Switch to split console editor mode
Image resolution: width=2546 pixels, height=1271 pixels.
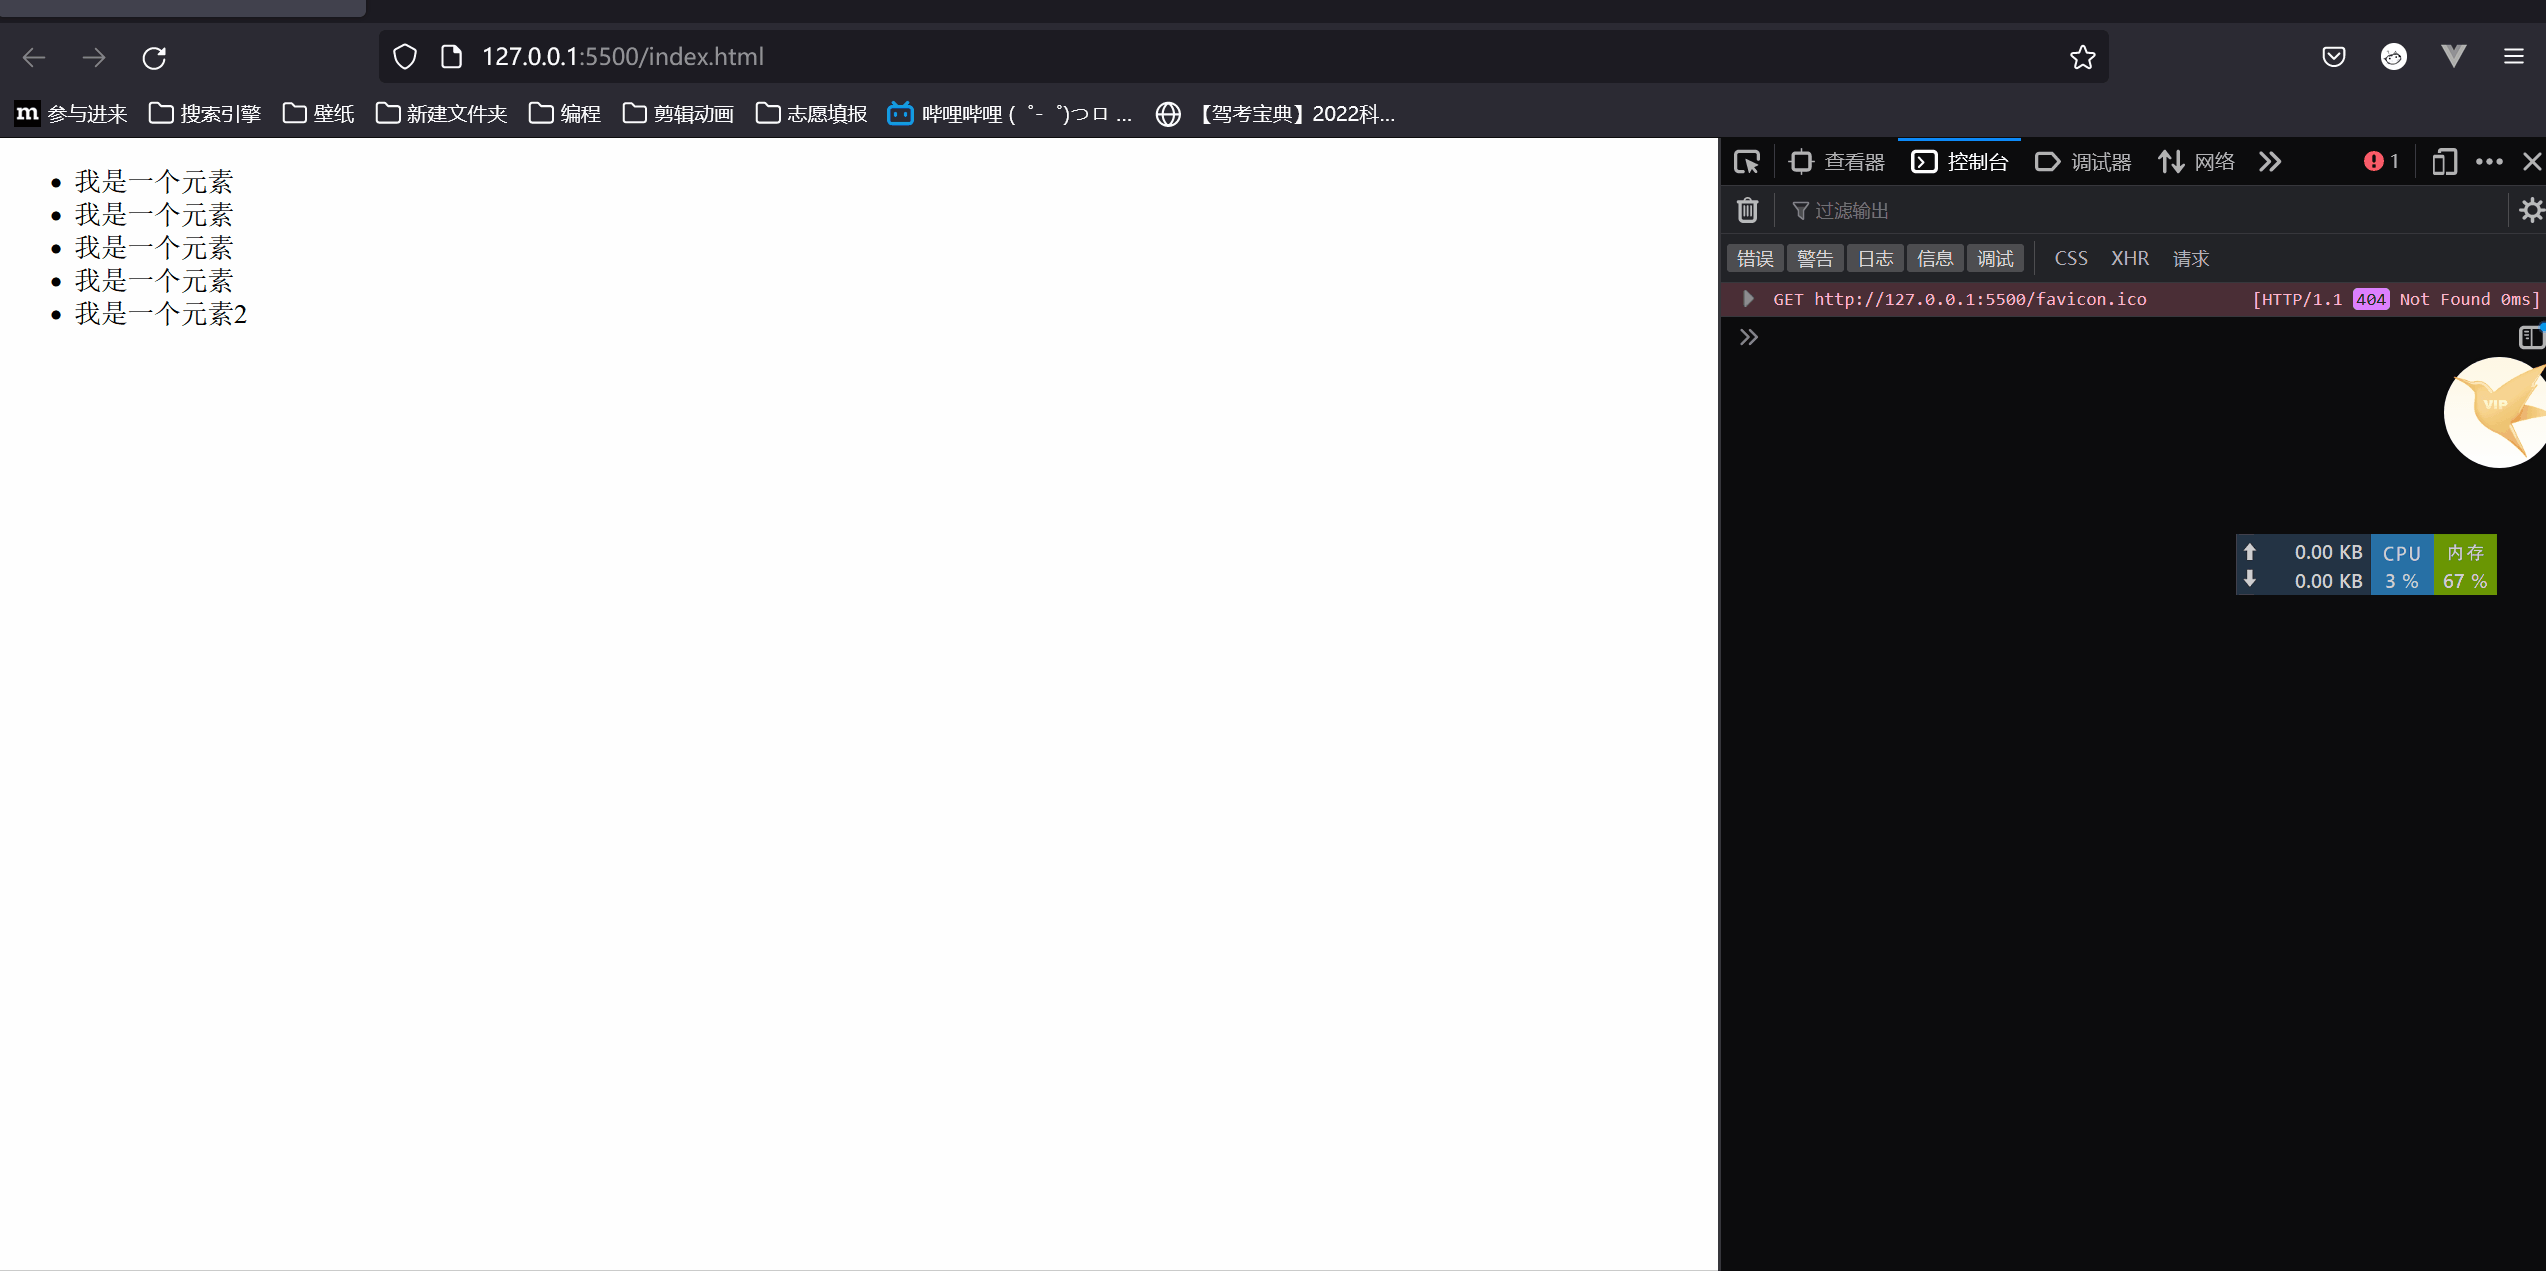pos(2530,337)
